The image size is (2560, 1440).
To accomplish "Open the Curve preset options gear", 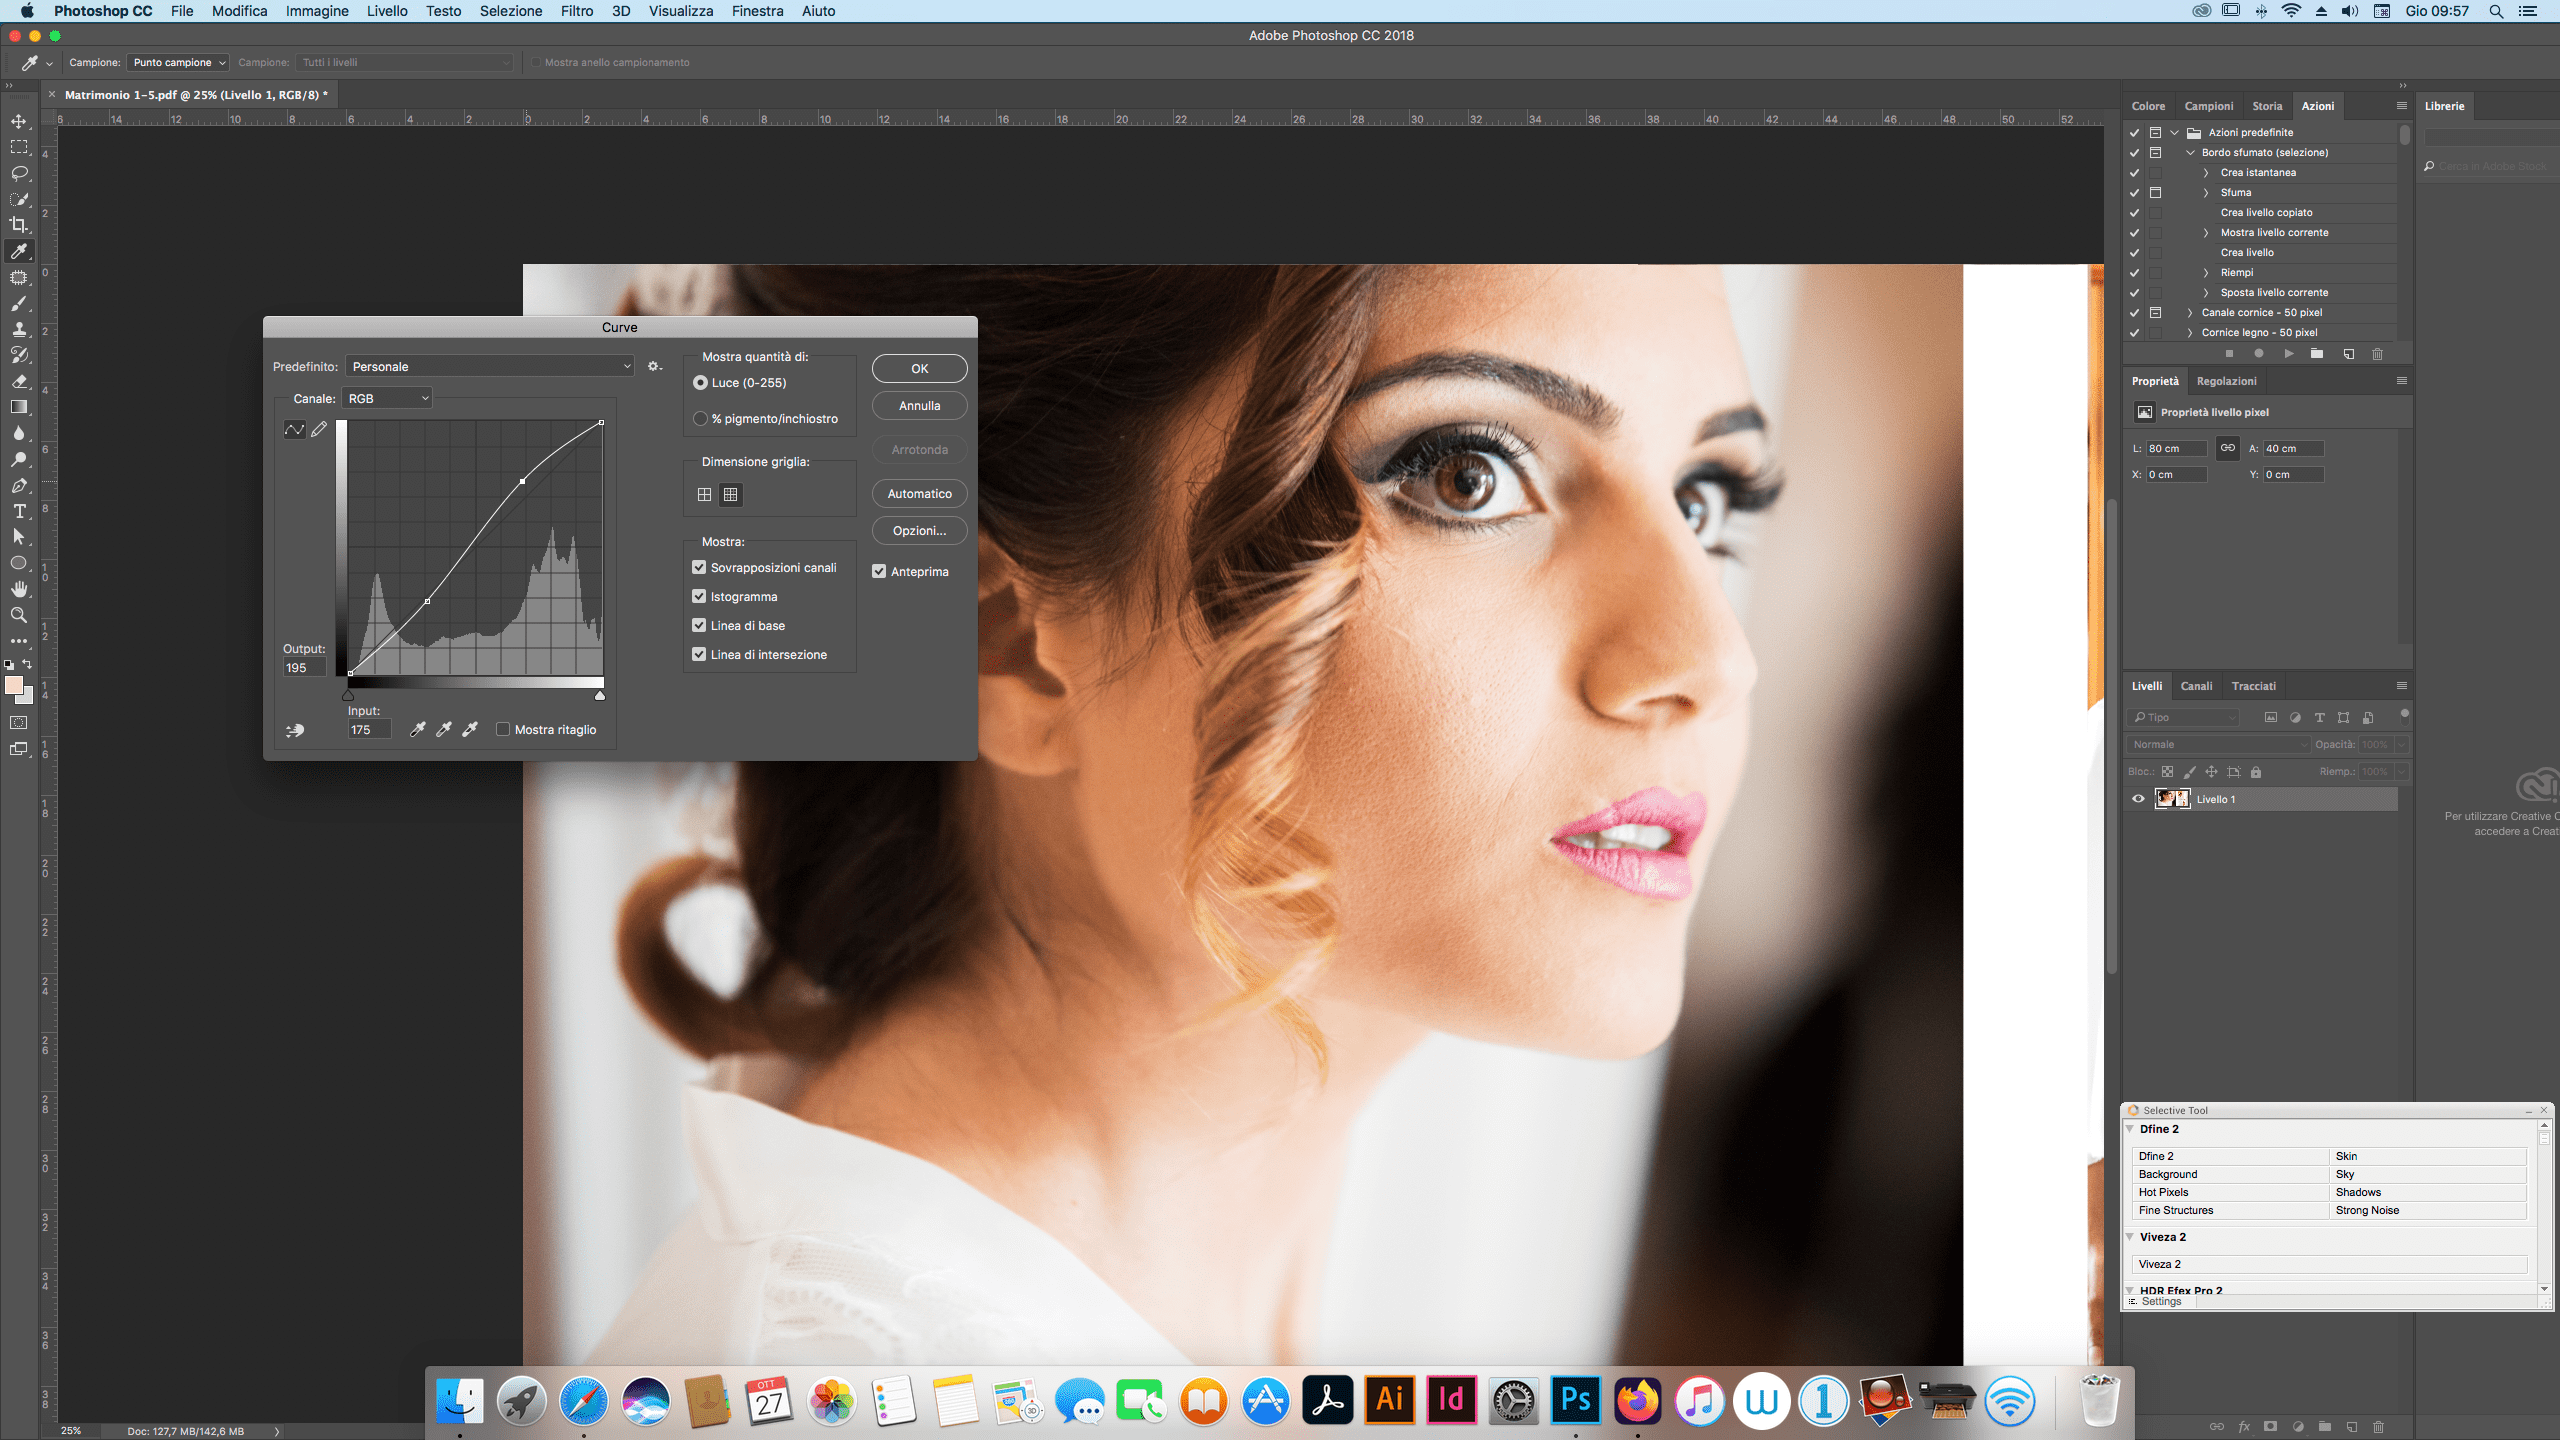I will pos(654,366).
